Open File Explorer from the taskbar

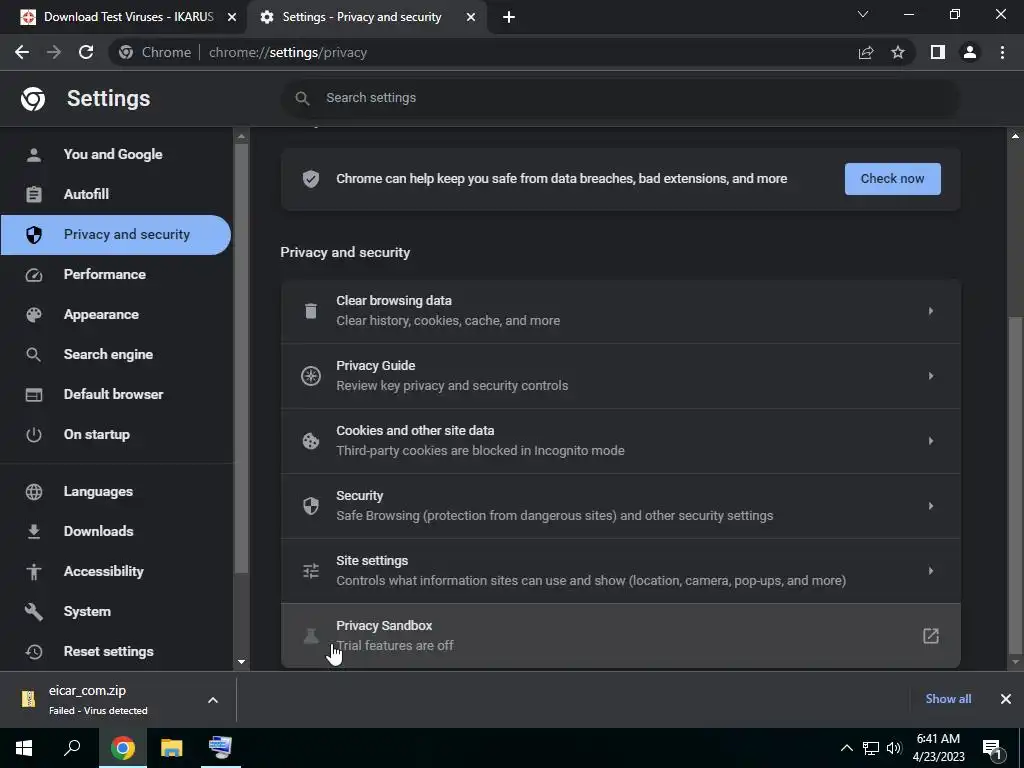172,748
